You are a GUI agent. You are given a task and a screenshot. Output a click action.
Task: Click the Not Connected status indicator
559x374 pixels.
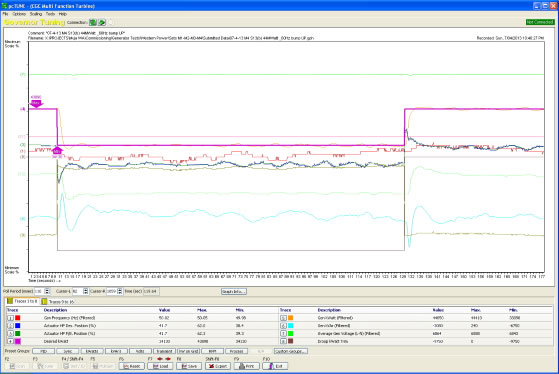point(540,22)
